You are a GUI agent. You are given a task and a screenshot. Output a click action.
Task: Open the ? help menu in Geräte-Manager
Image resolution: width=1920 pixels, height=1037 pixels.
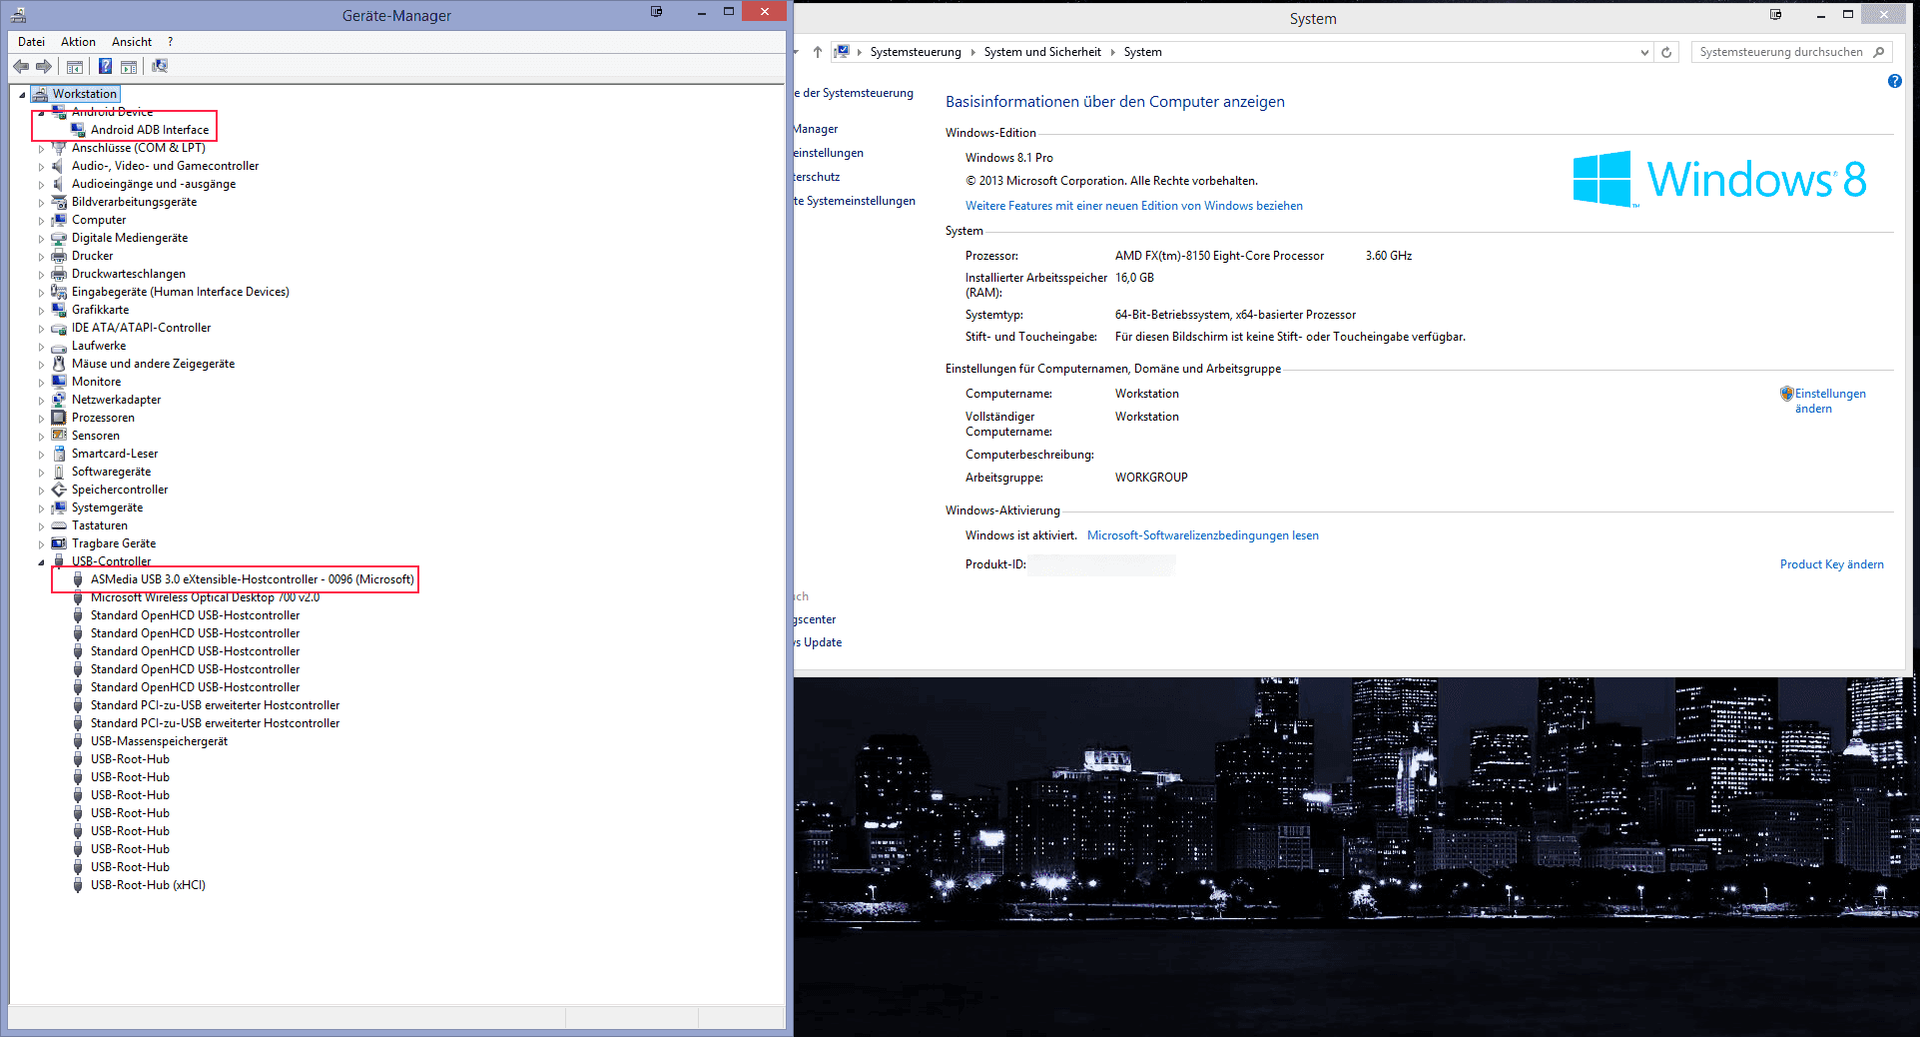[x=170, y=42]
